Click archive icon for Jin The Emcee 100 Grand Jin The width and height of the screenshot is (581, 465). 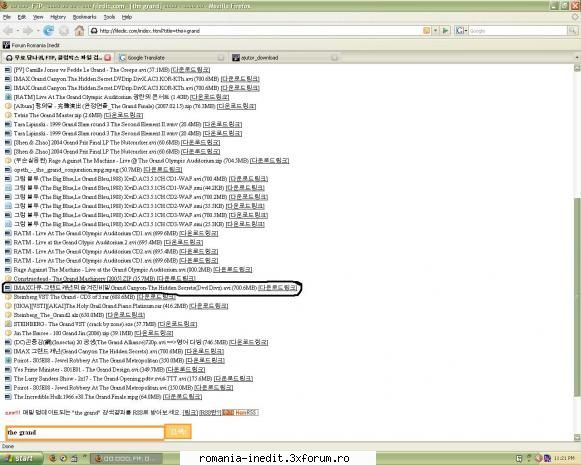tap(8, 333)
